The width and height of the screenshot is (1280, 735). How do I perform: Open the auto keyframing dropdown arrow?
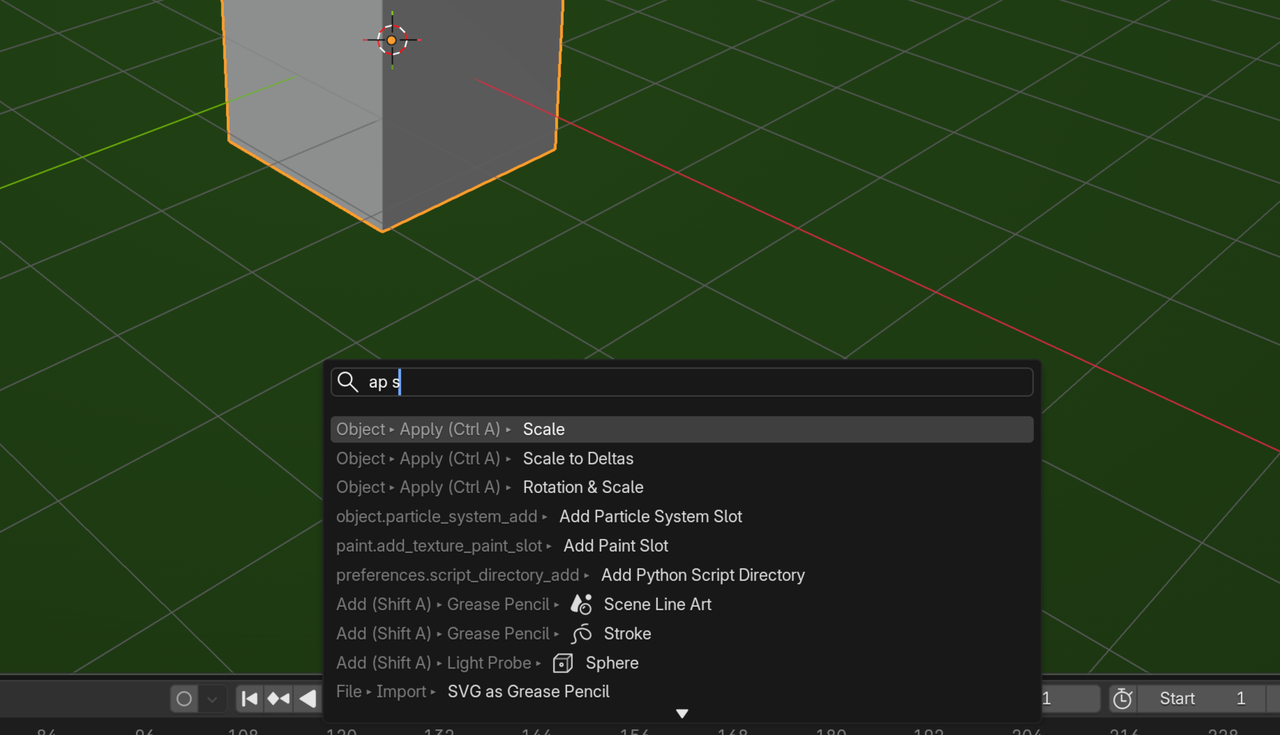pos(212,699)
